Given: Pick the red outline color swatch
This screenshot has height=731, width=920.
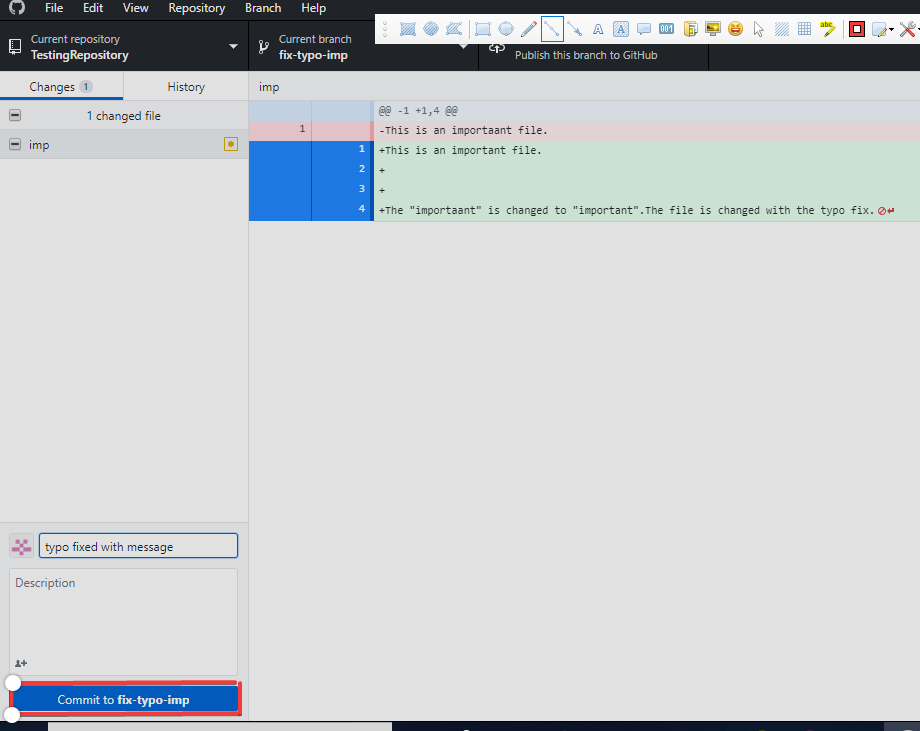Looking at the screenshot, I should (857, 29).
